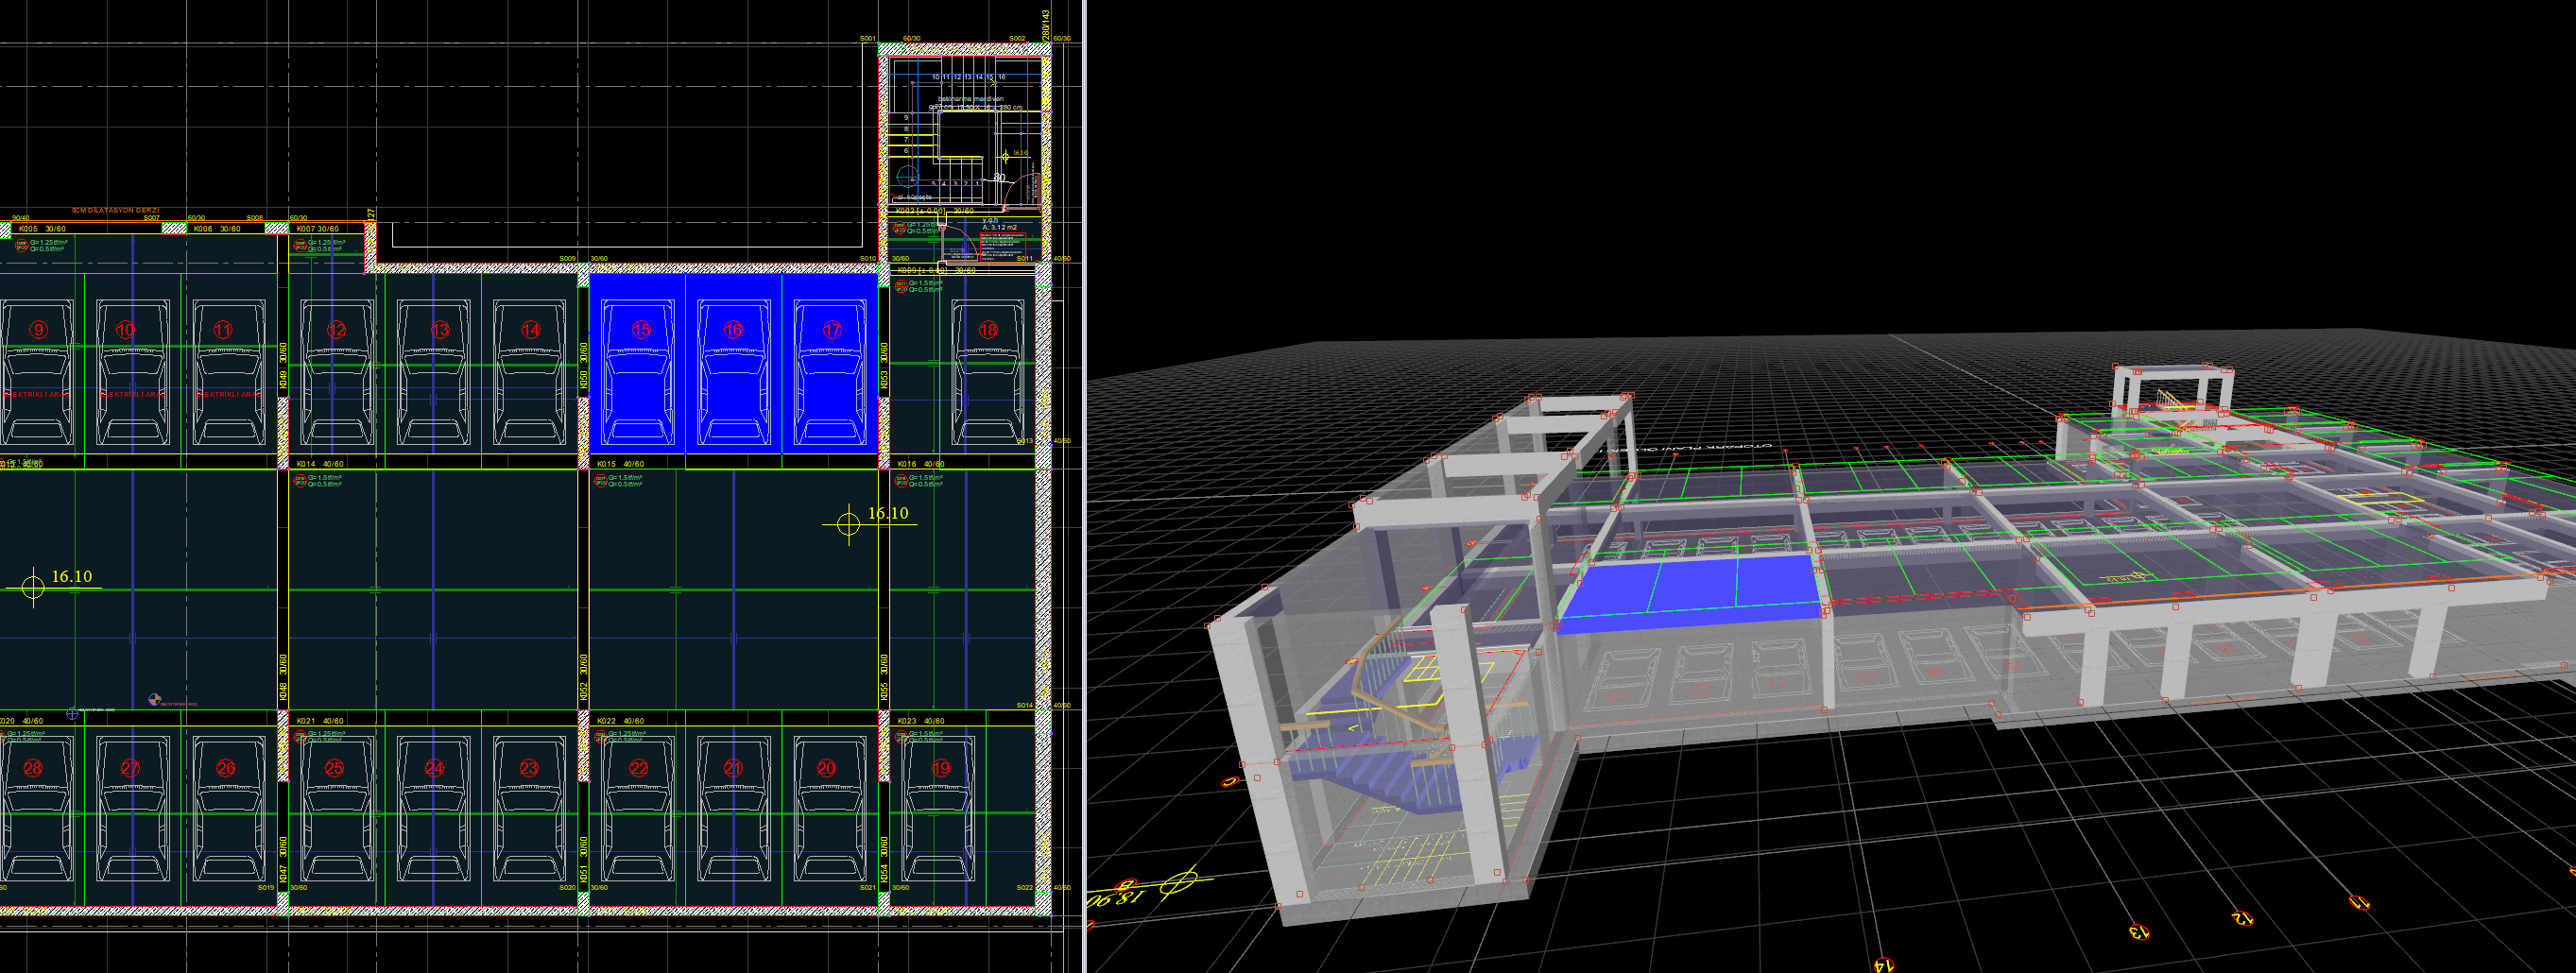Click the 16.10 elevation crosshair near K016
Image resolution: width=2576 pixels, height=973 pixels.
(848, 523)
